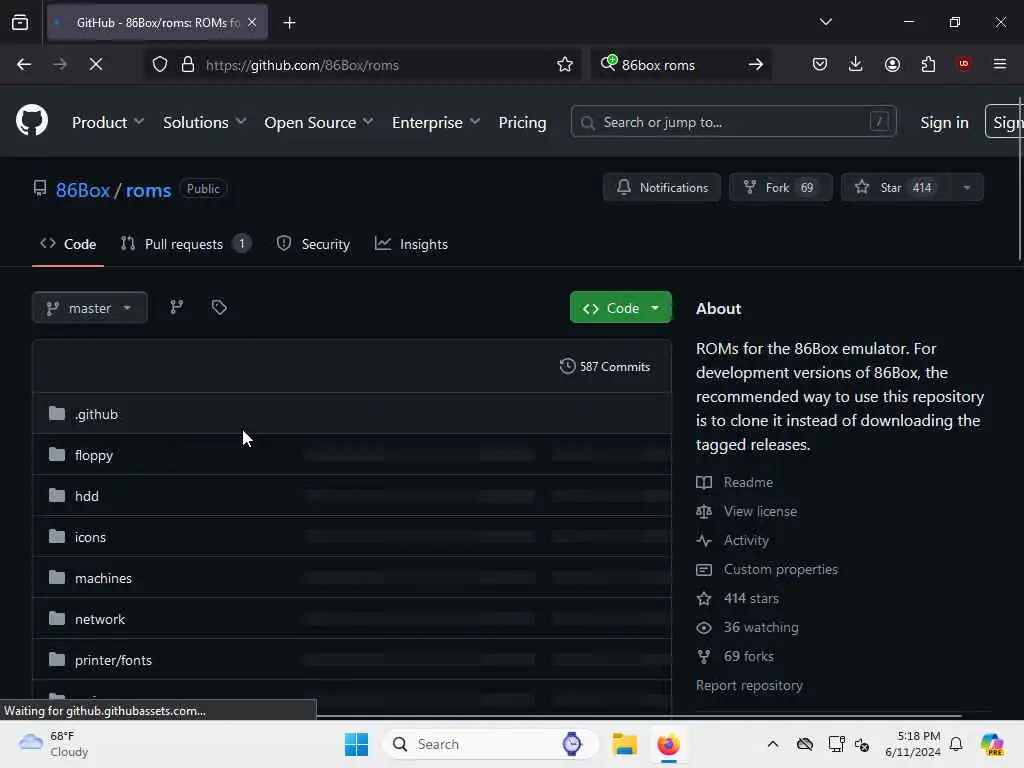The width and height of the screenshot is (1024, 768).
Task: Open the Windows notifications bell
Action: coord(956,744)
